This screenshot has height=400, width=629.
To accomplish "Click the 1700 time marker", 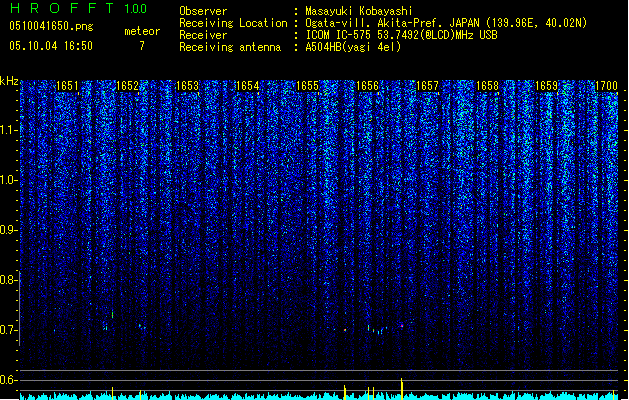I will click(606, 86).
